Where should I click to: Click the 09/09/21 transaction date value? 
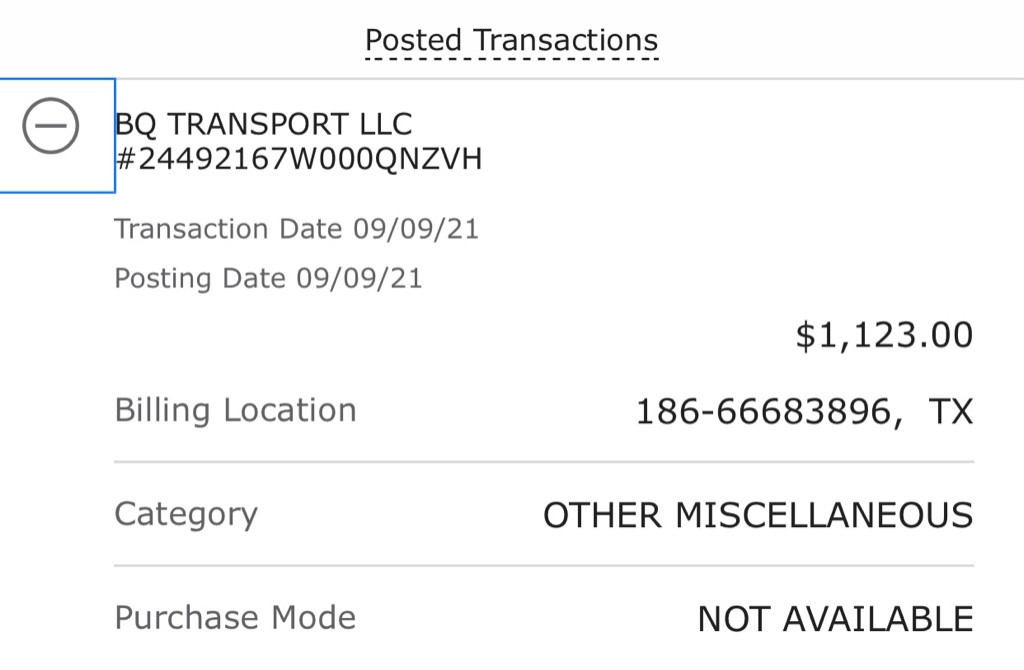click(x=415, y=229)
